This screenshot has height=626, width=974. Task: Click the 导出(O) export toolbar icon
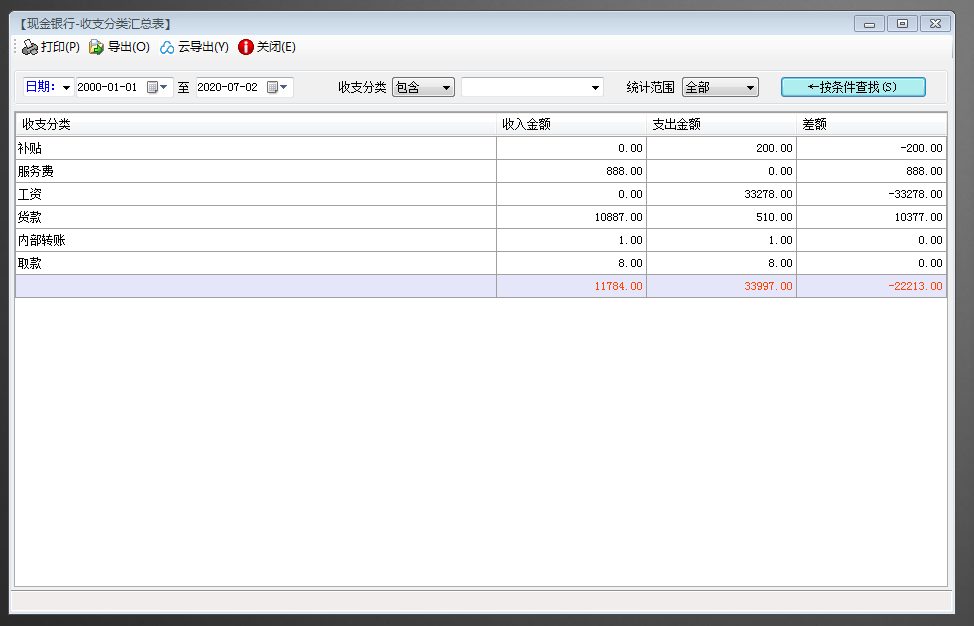point(96,47)
